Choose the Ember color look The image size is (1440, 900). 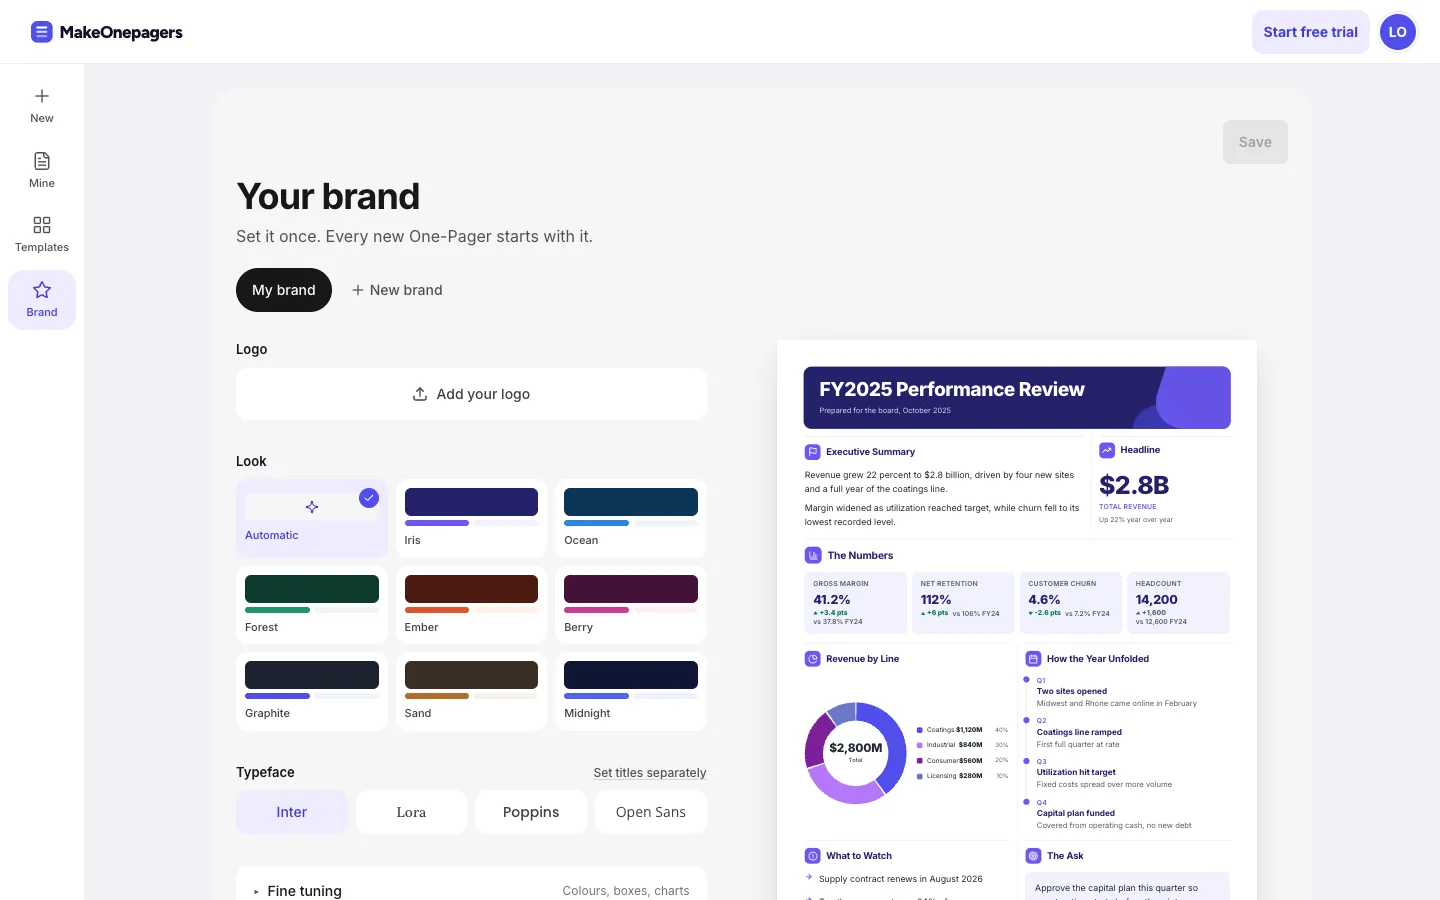pos(471,605)
